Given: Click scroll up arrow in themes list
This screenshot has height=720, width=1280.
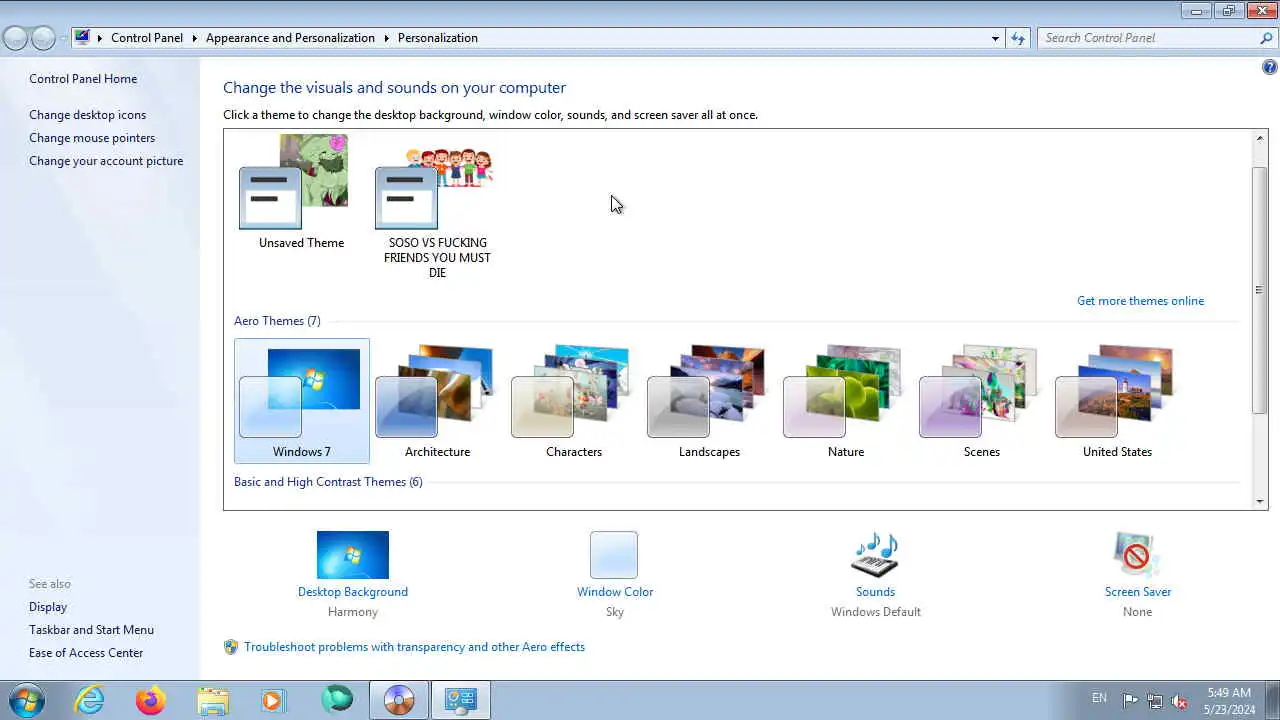Looking at the screenshot, I should click(1260, 138).
